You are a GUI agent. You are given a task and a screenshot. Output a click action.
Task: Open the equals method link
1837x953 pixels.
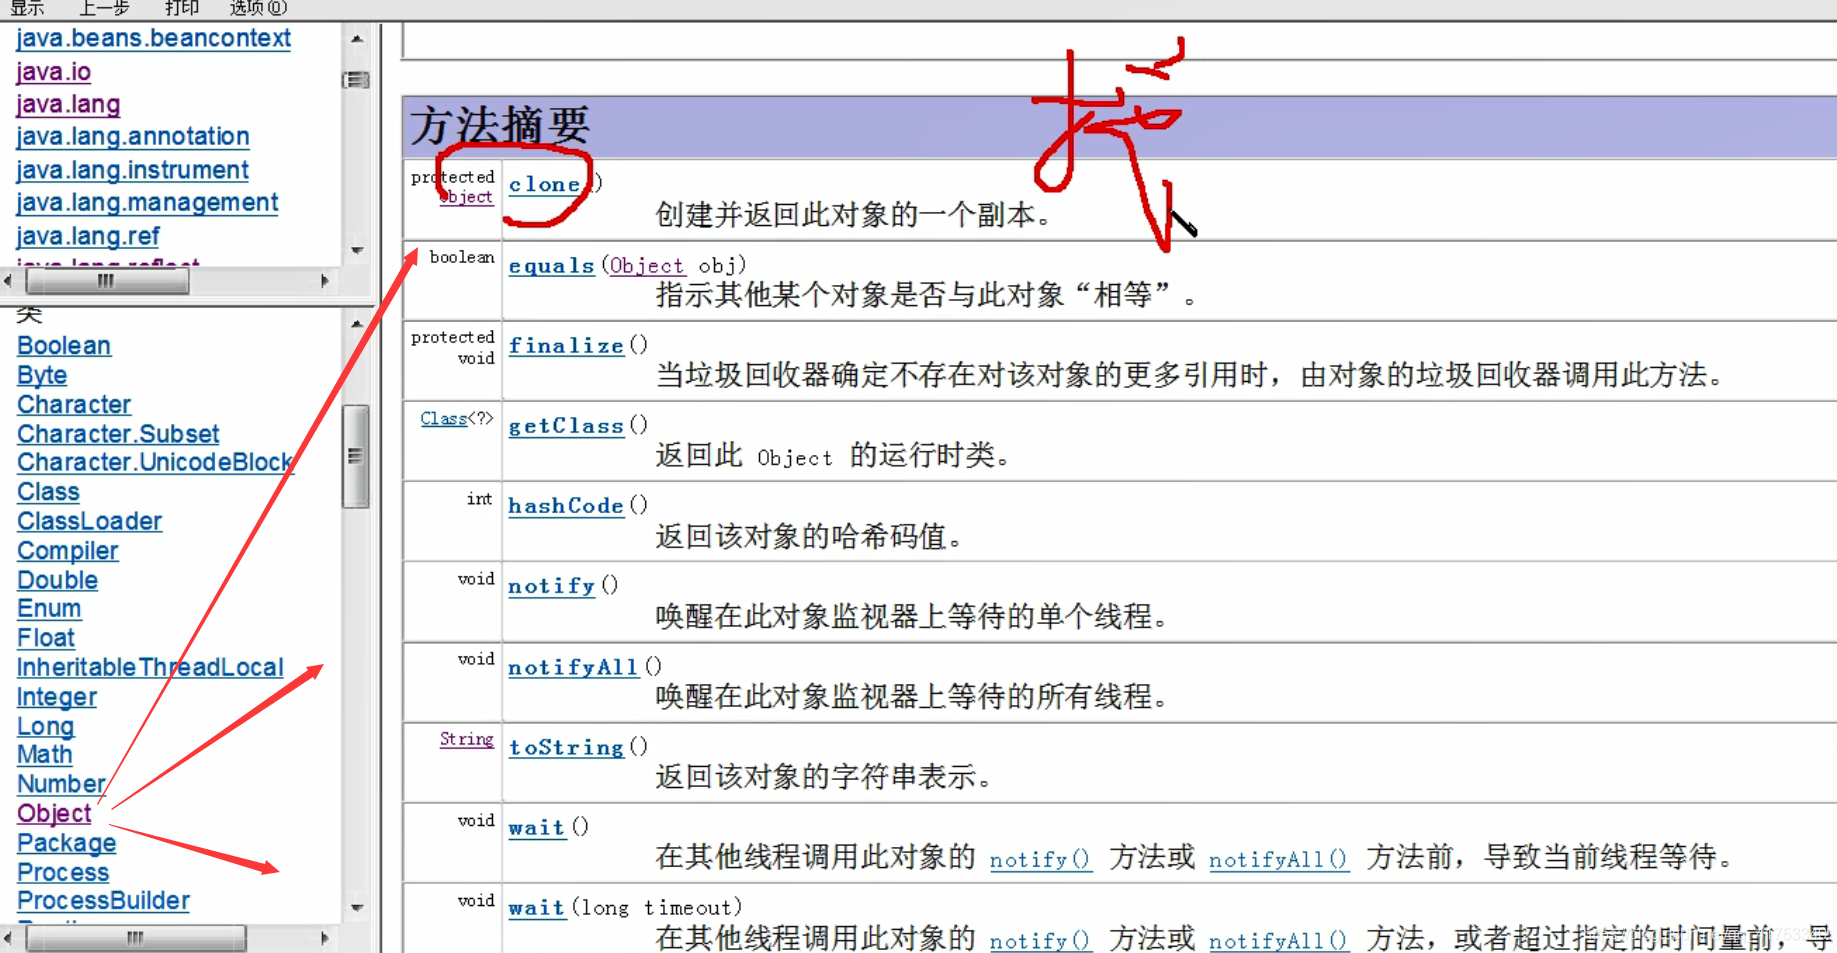(552, 266)
